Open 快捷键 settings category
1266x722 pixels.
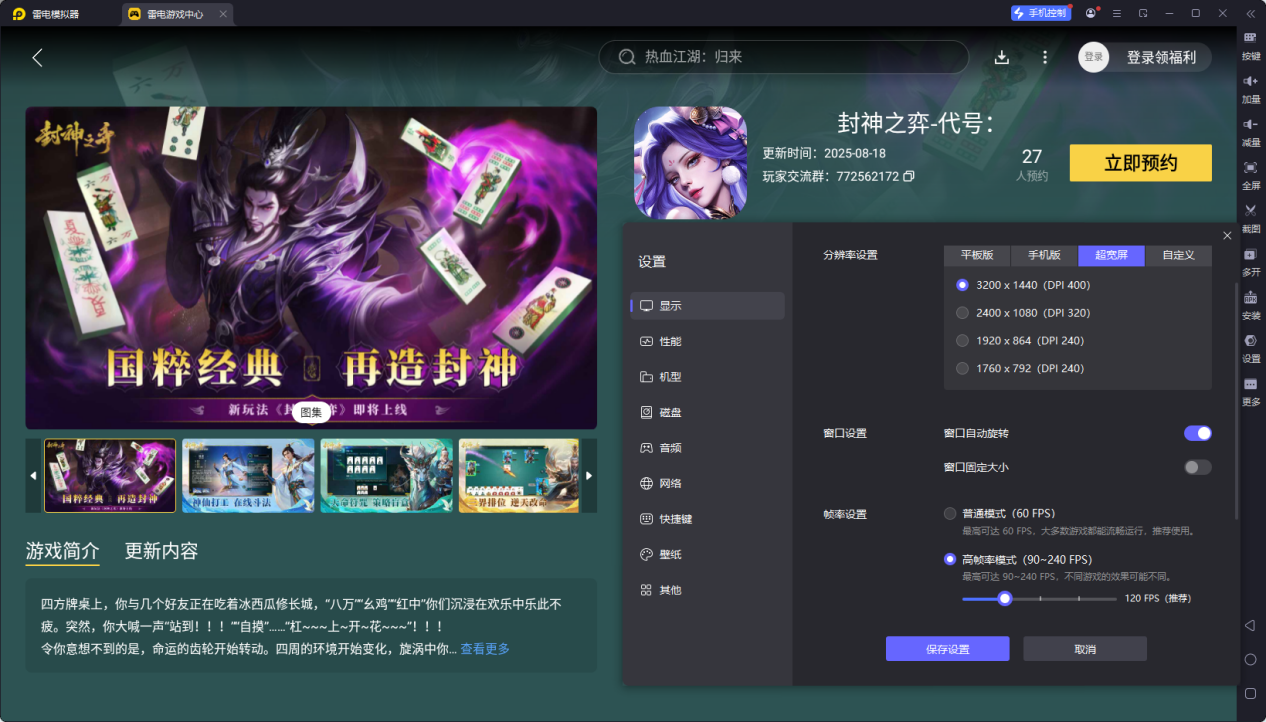coord(708,519)
